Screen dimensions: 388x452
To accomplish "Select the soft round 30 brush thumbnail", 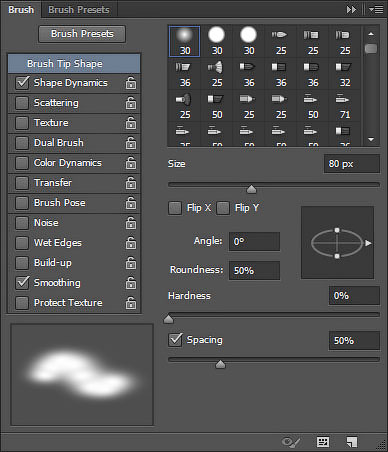I will pyautogui.click(x=185, y=42).
